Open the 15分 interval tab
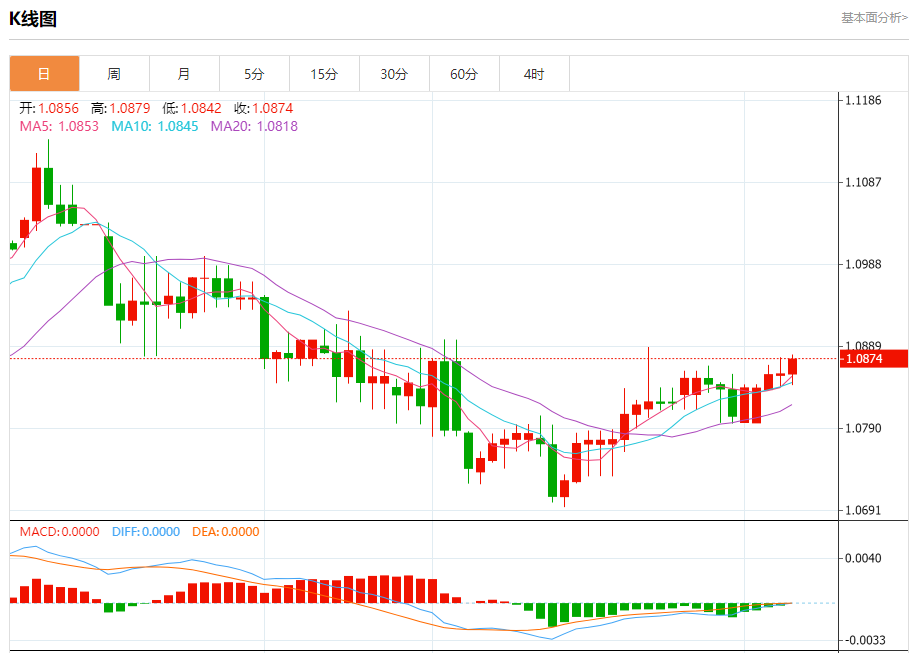 (x=324, y=74)
